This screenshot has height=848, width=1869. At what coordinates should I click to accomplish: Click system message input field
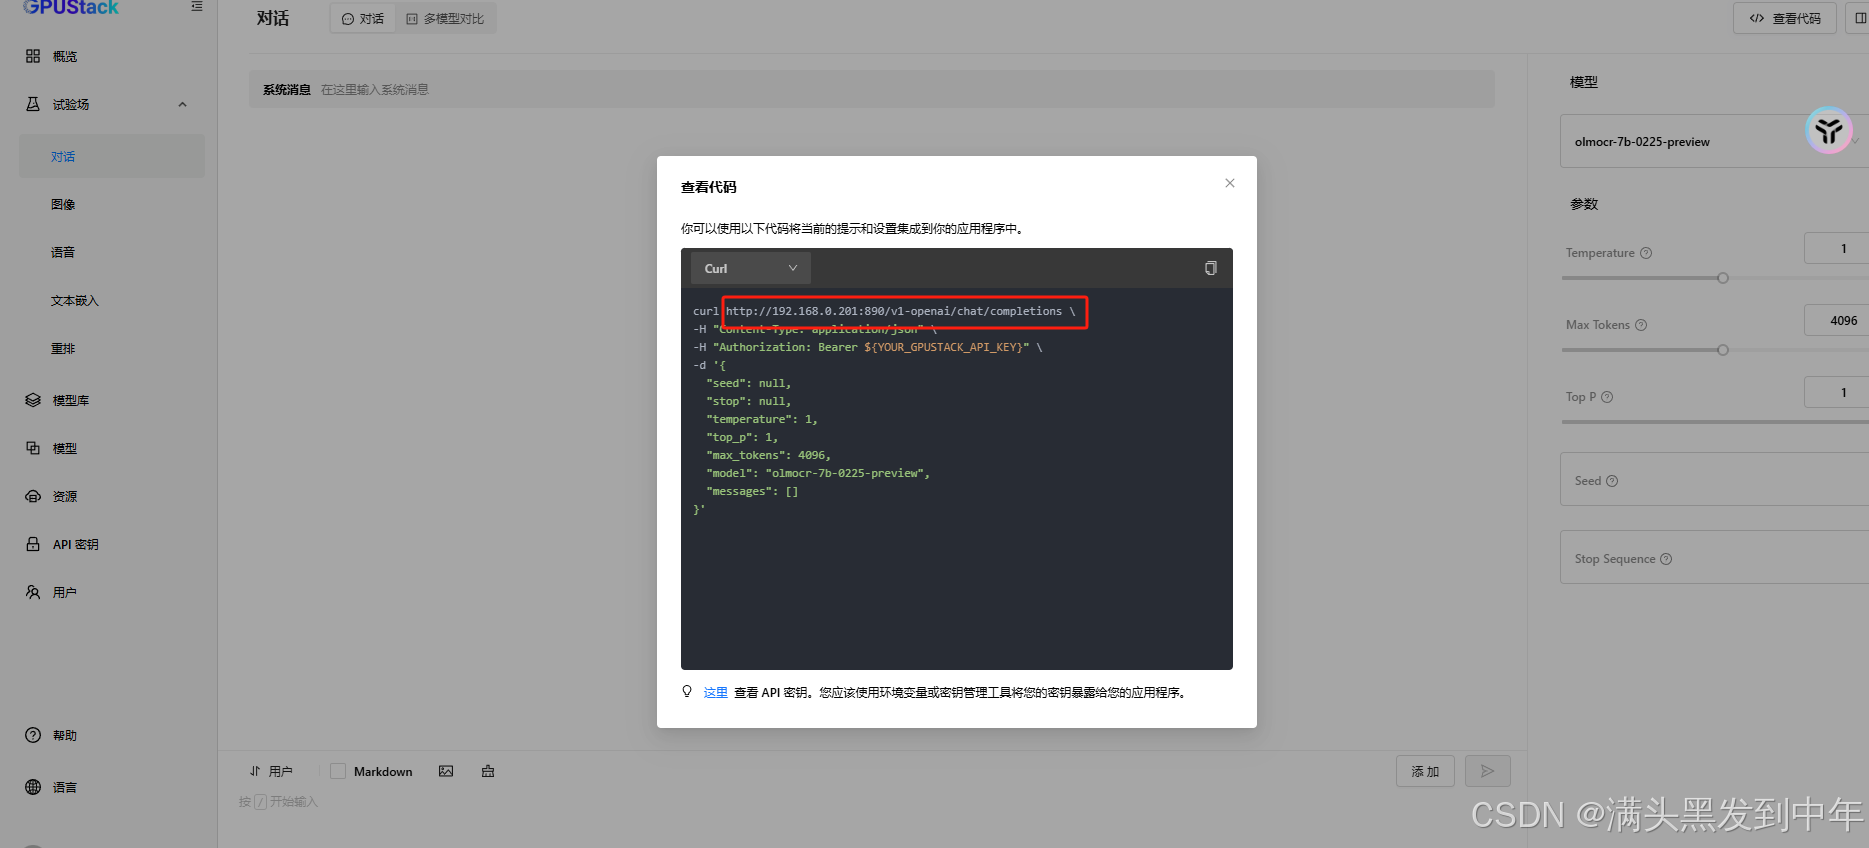(x=872, y=89)
